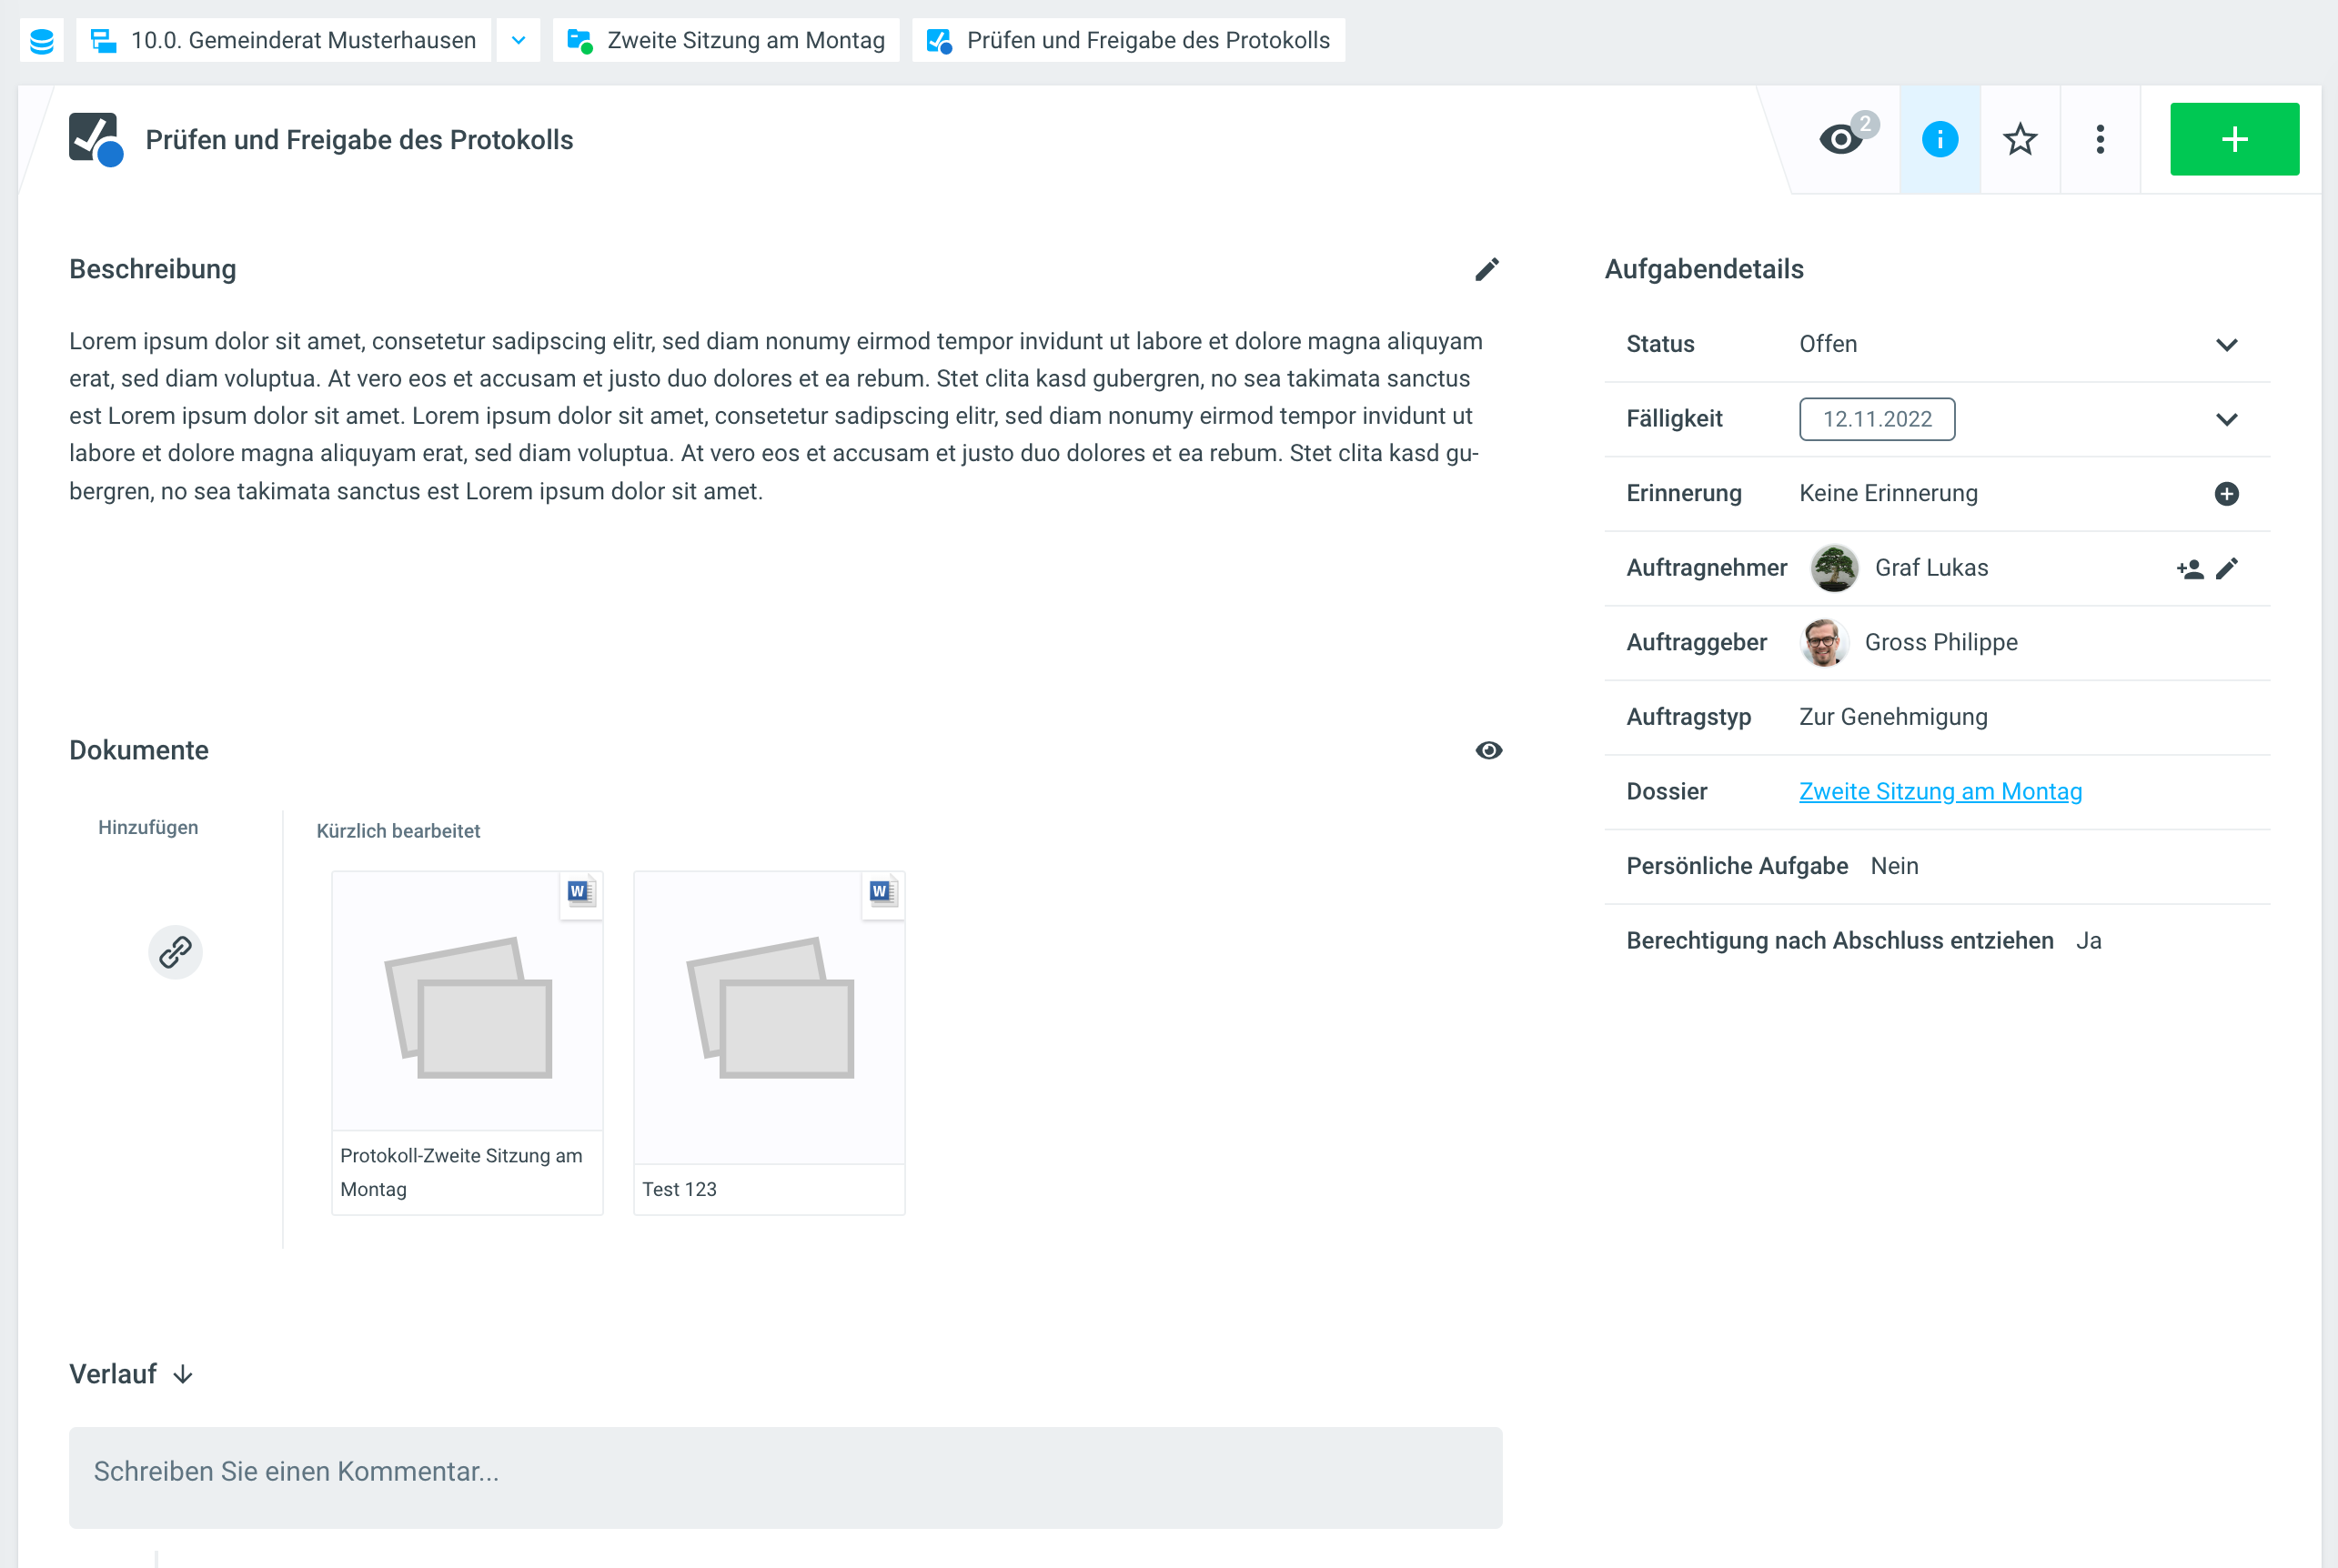Toggle the info panel button

[x=1939, y=139]
